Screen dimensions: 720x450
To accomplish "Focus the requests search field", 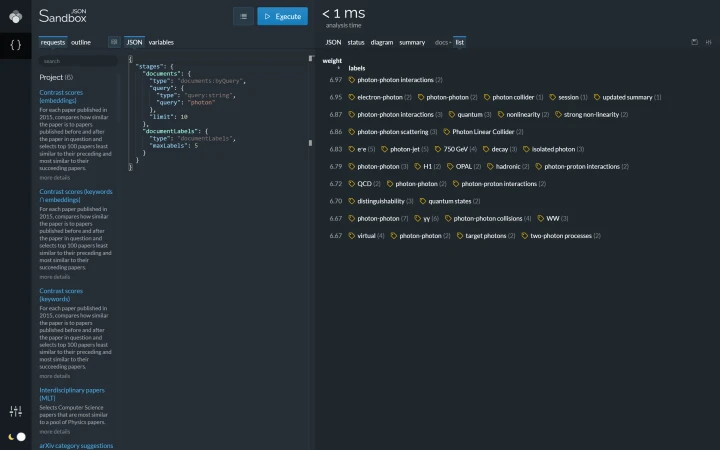I will 78,61.
